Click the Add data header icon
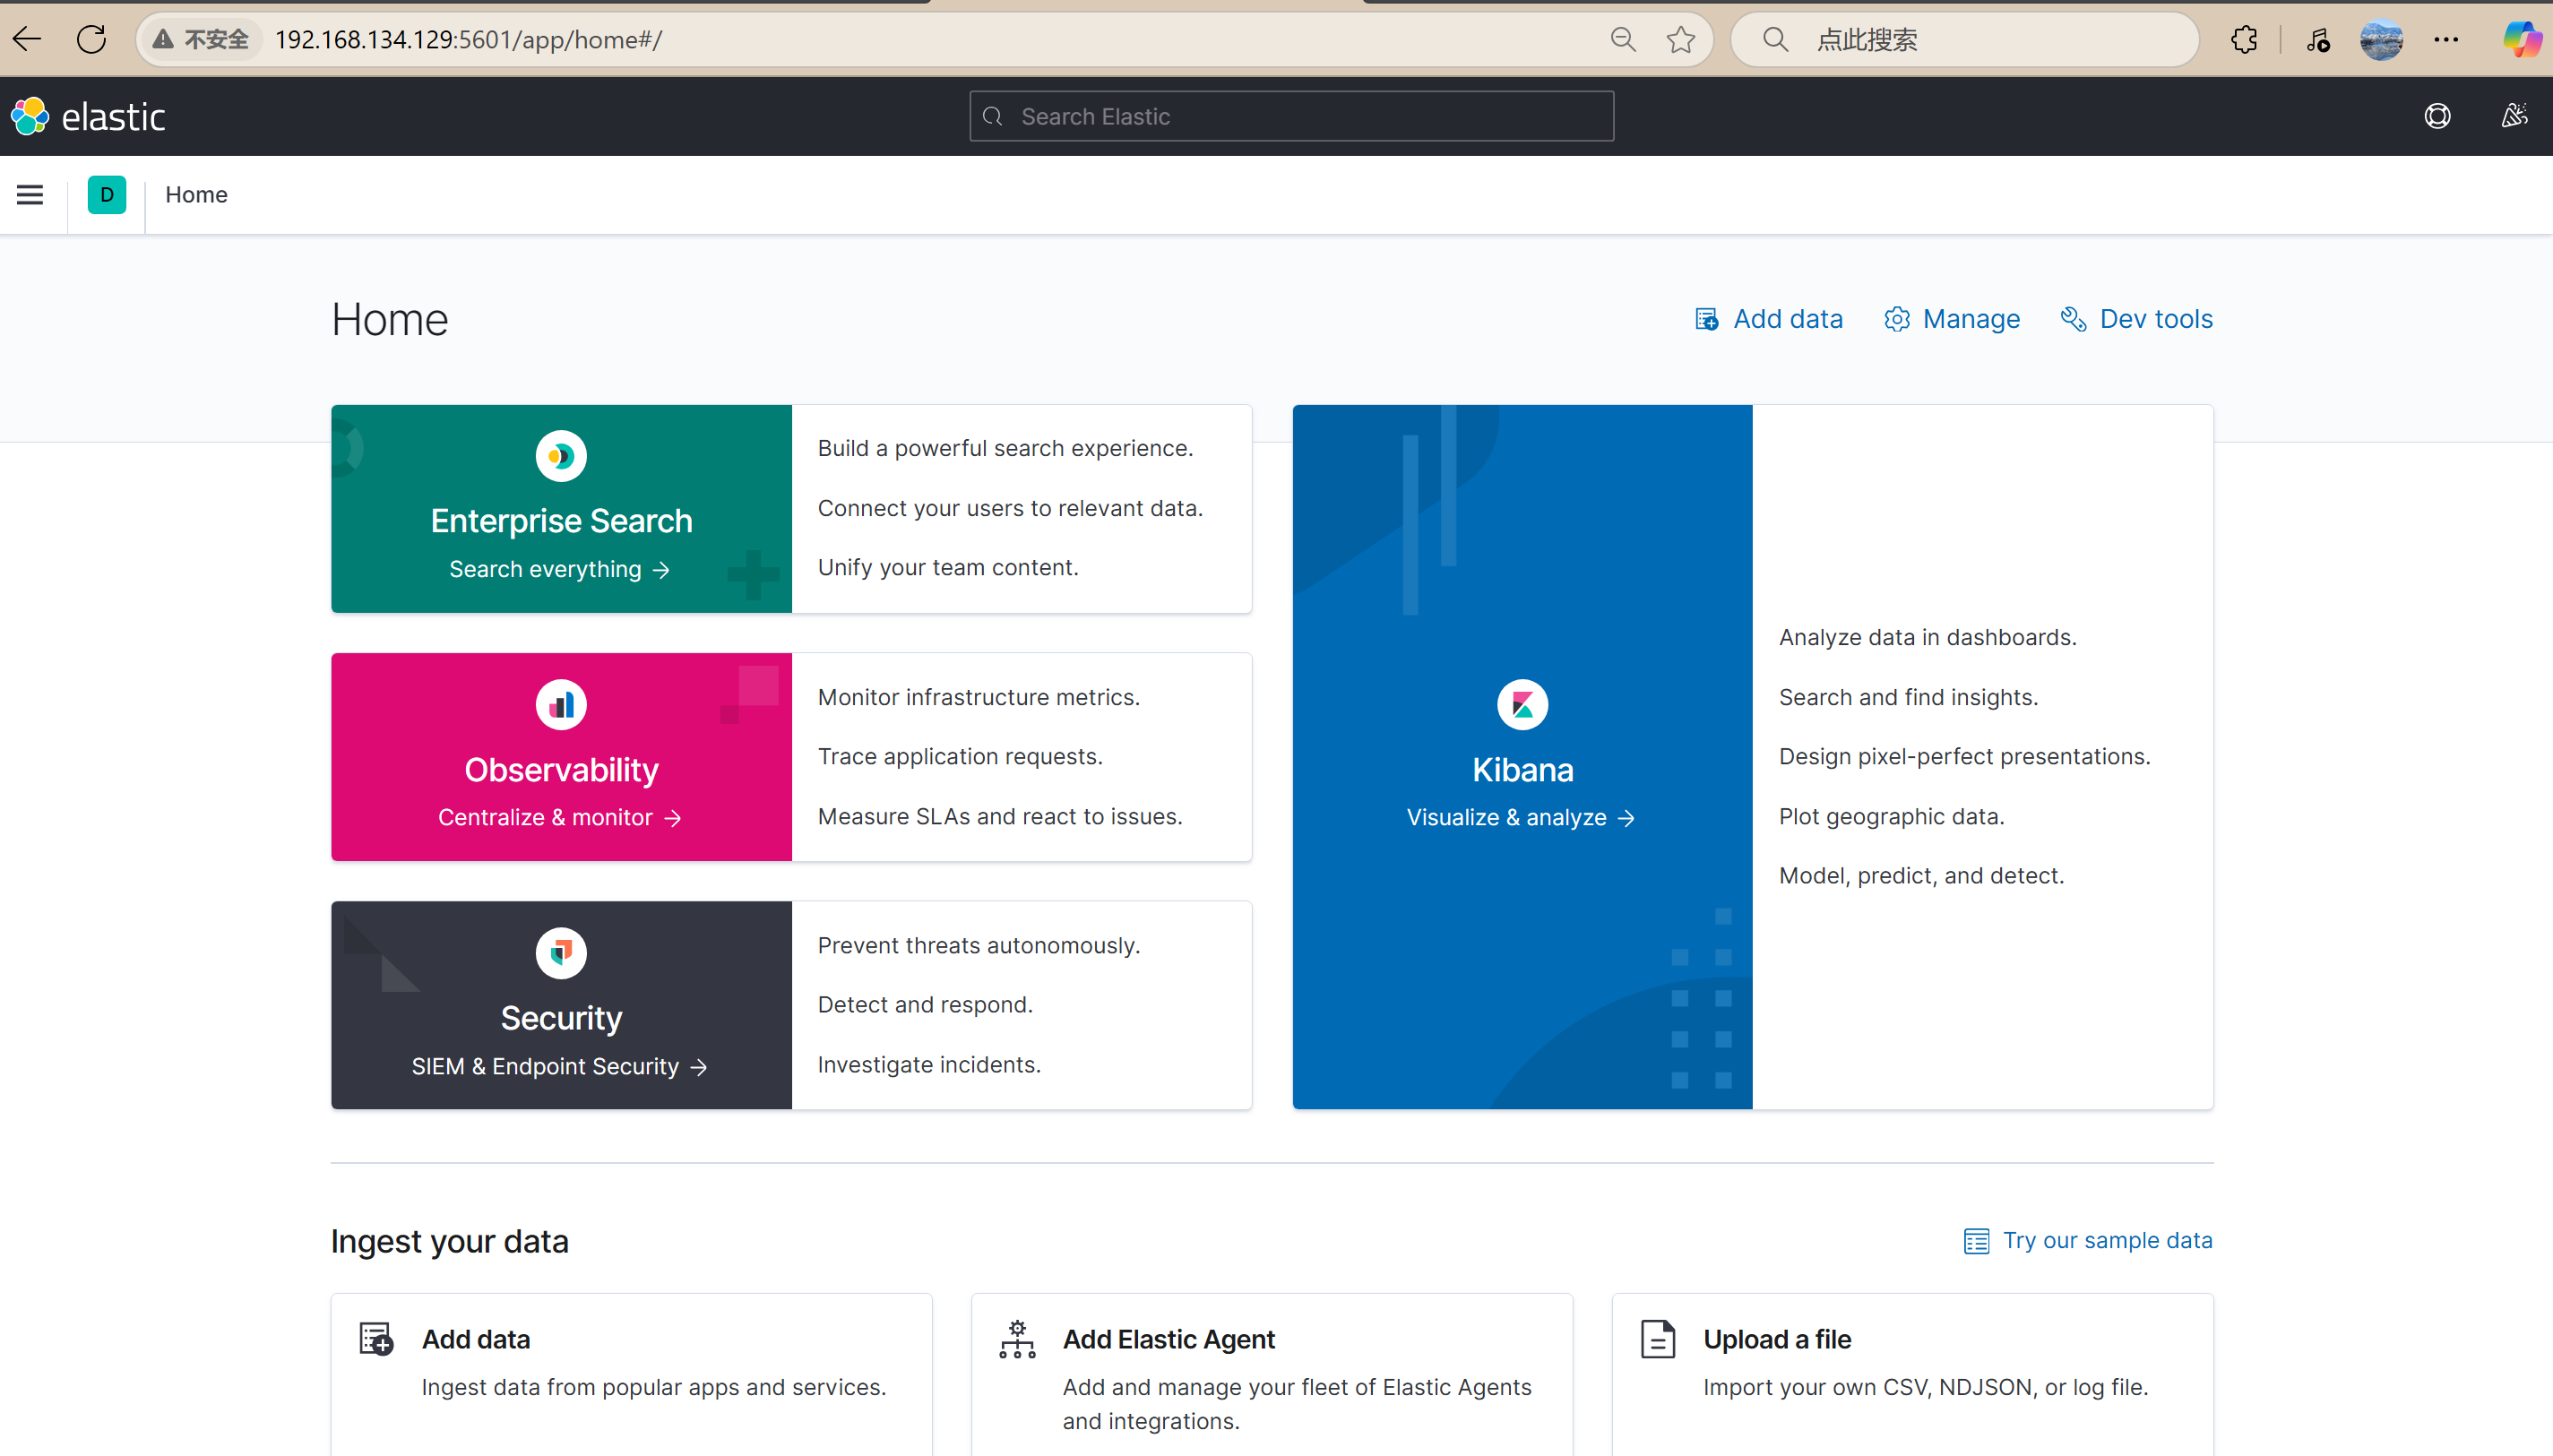 point(1707,319)
